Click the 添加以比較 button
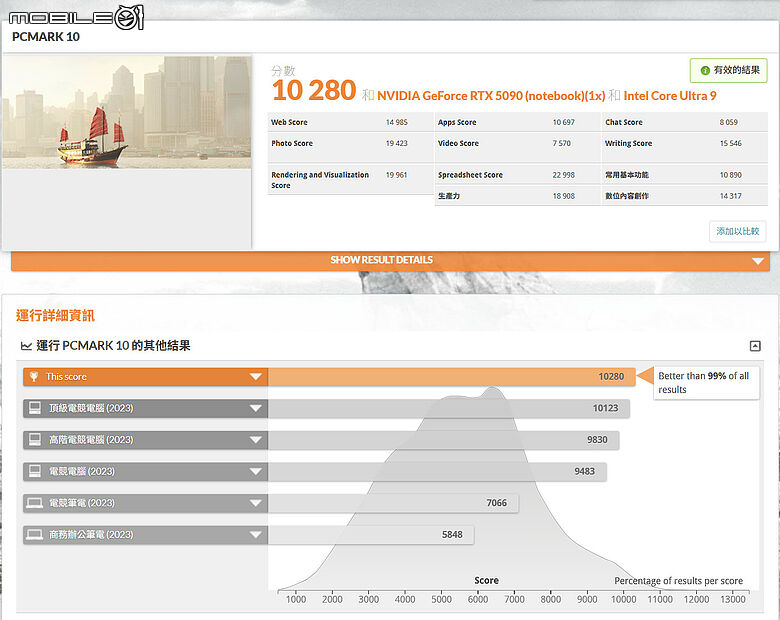The image size is (780, 620). coord(738,231)
